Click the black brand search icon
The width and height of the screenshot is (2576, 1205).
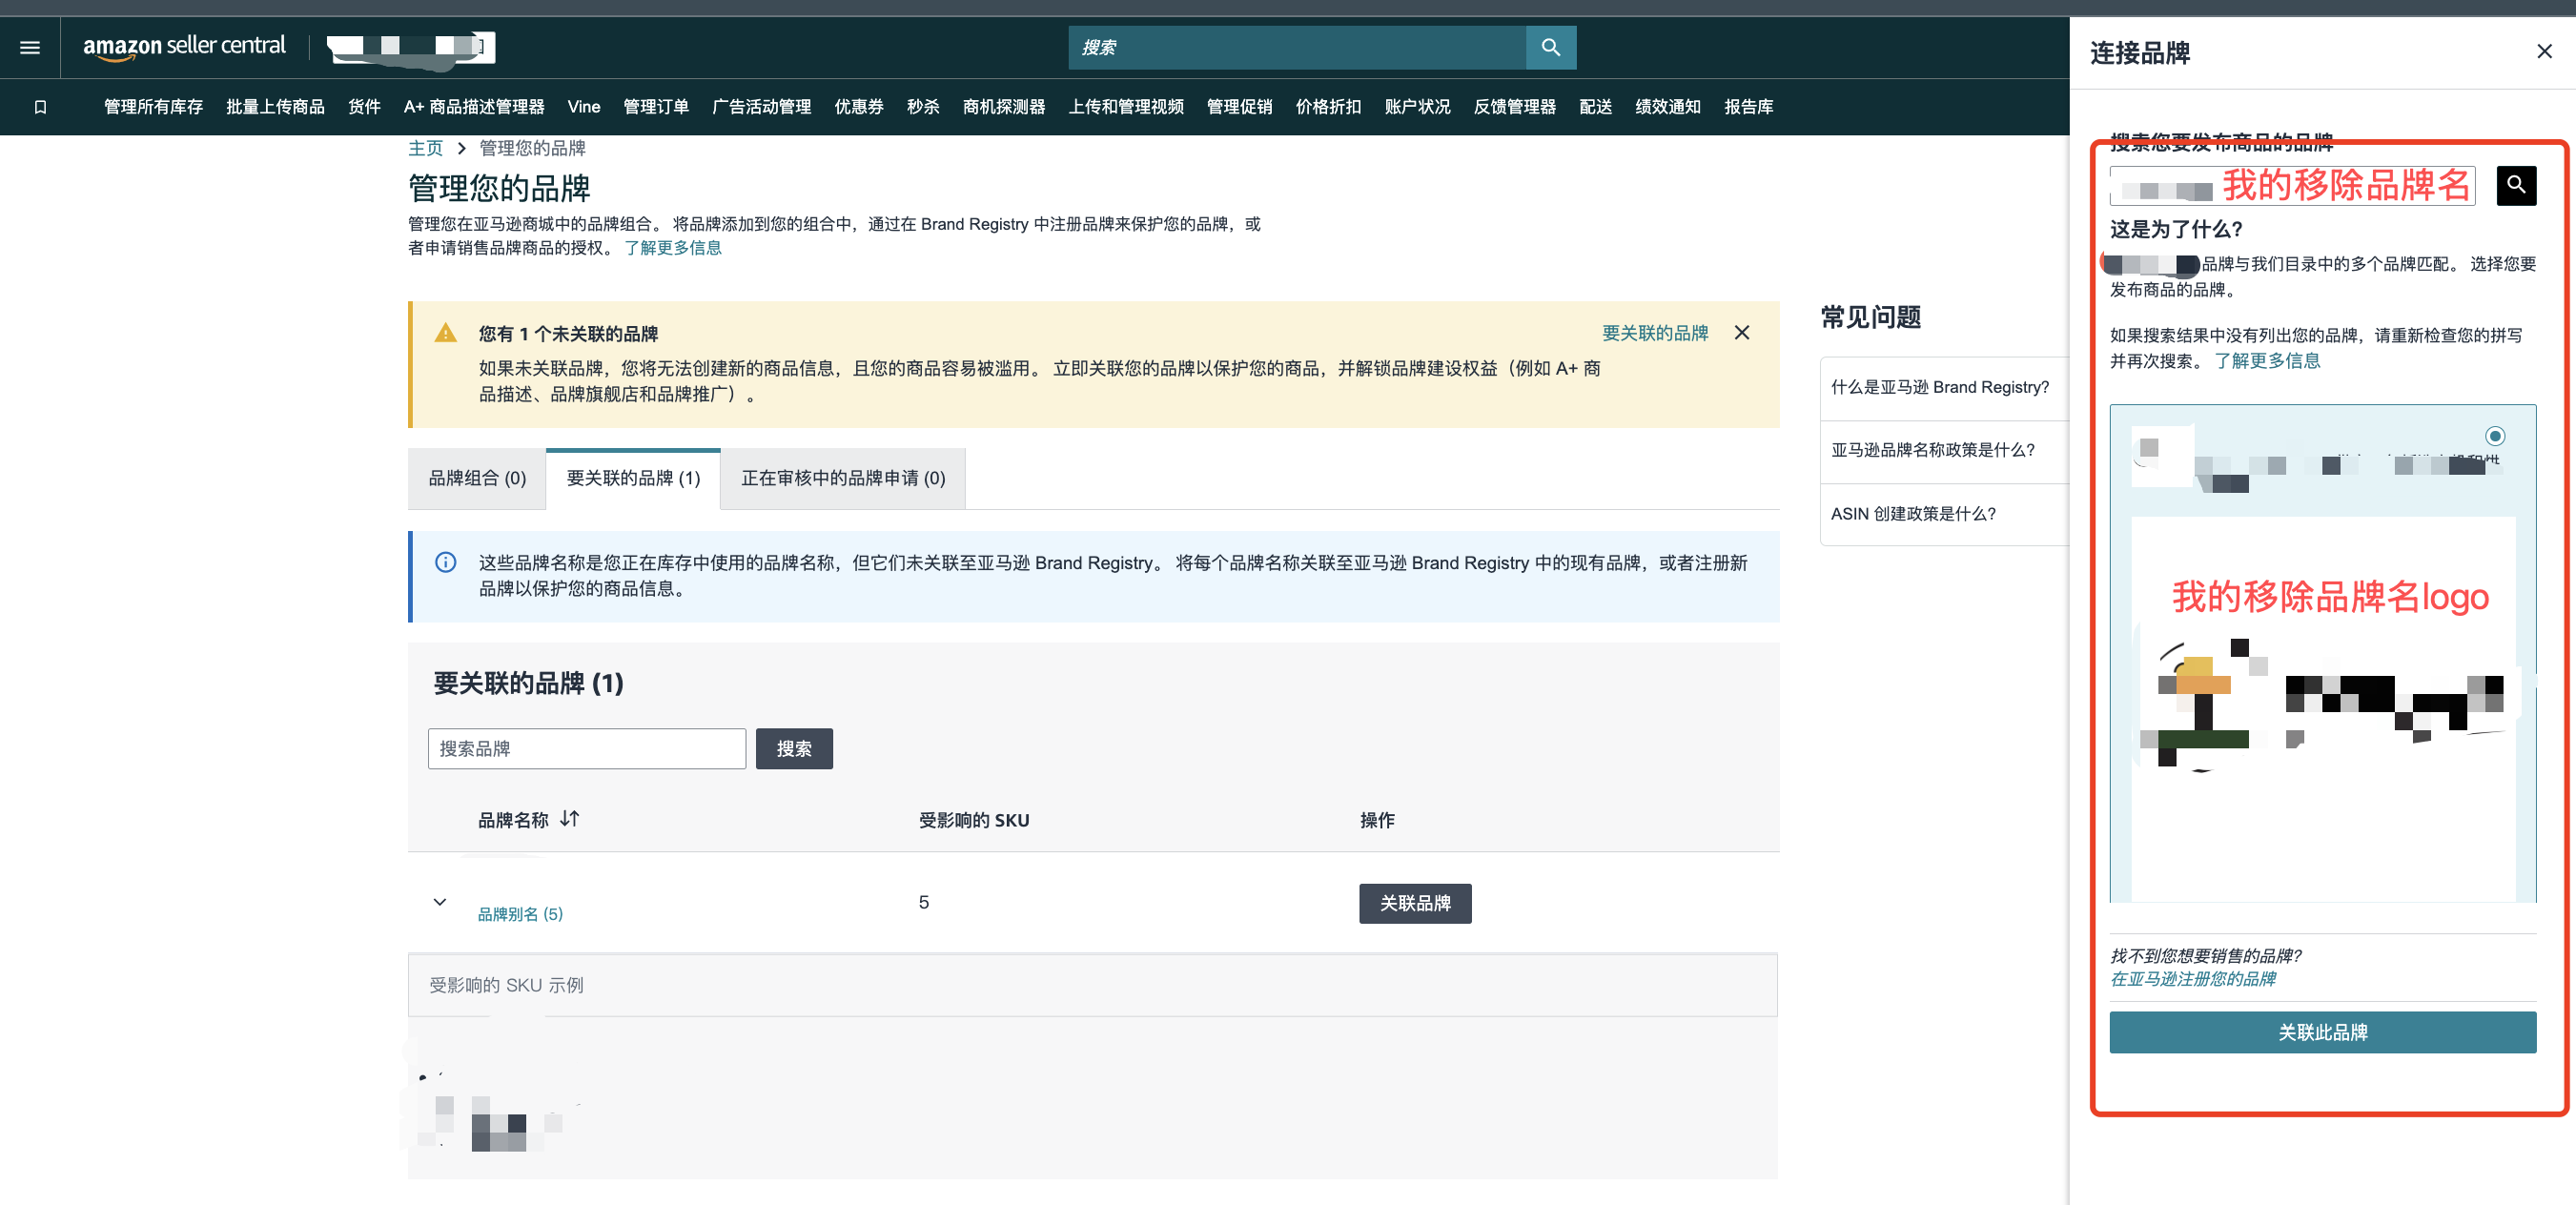[2515, 185]
